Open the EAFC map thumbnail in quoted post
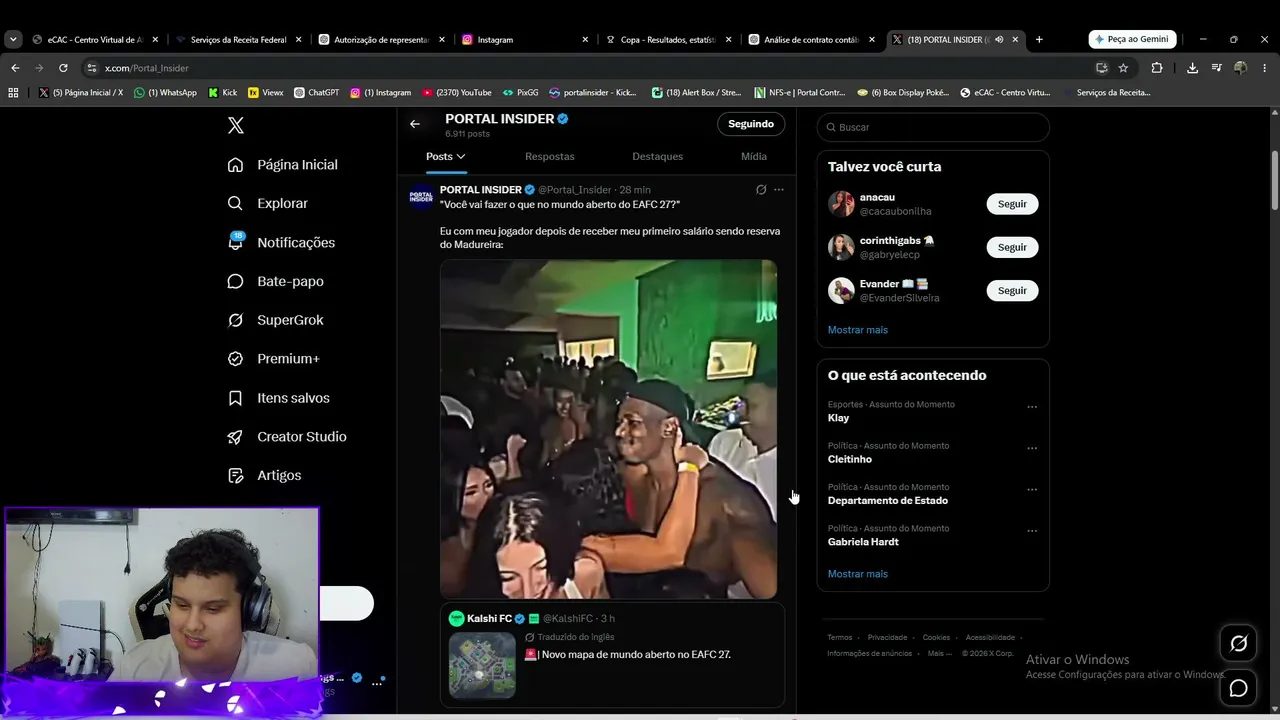 click(x=482, y=665)
